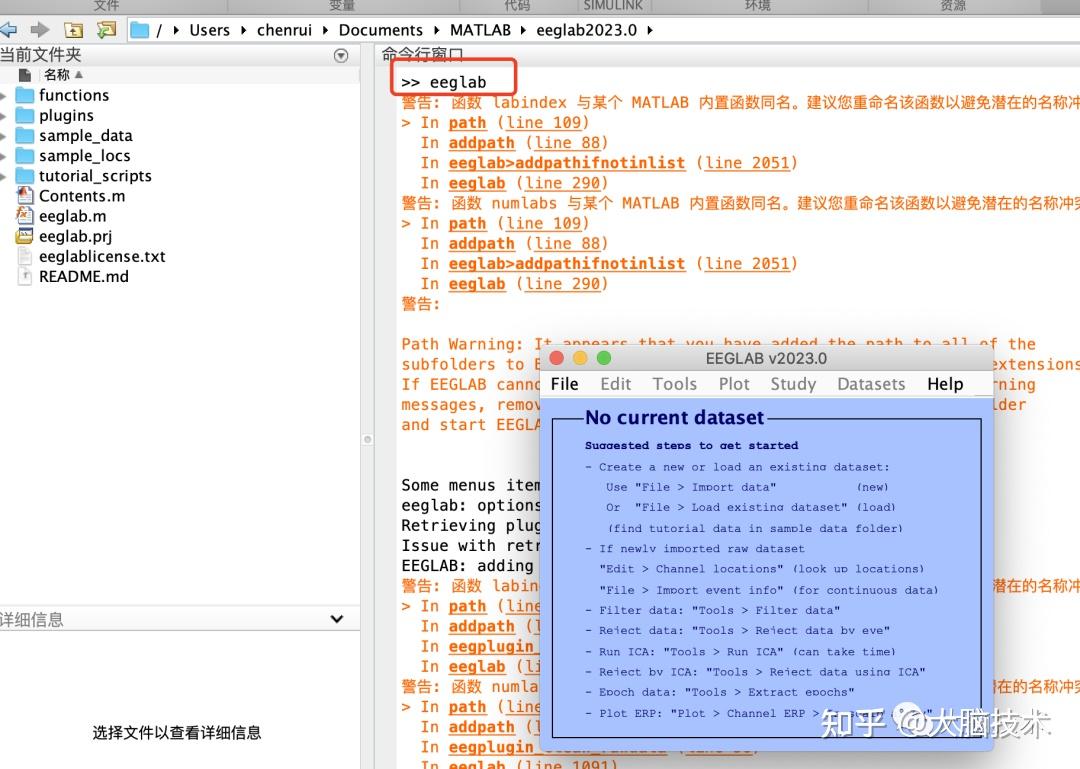1080x769 pixels.
Task: Click eeglablicense.txt name in file list
Action: tap(102, 256)
